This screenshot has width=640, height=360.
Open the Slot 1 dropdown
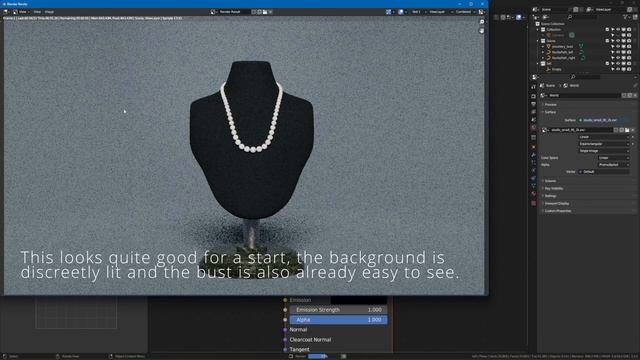tap(417, 12)
